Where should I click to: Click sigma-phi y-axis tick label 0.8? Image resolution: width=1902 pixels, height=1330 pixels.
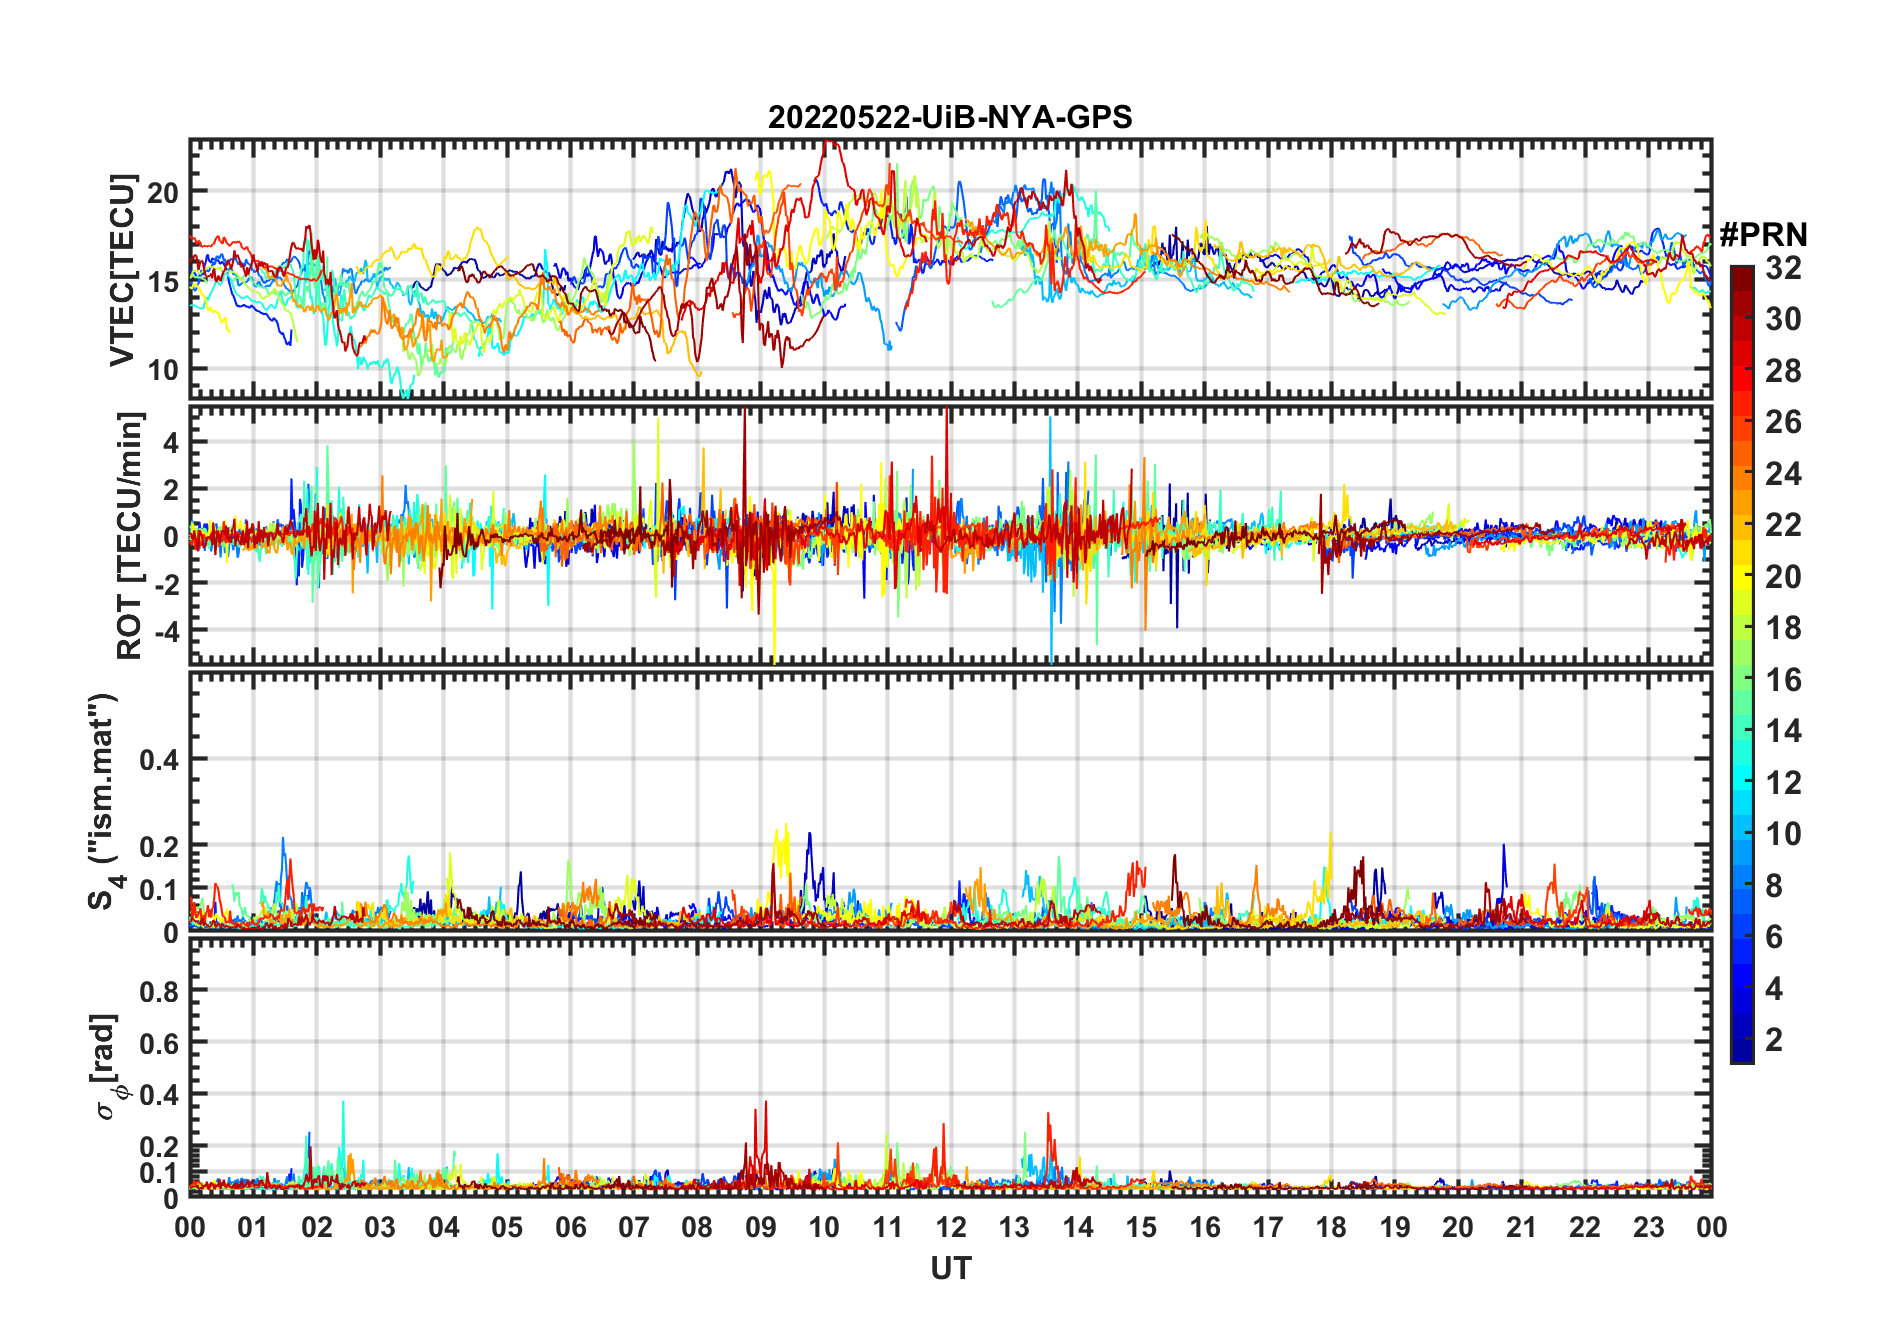[x=160, y=991]
